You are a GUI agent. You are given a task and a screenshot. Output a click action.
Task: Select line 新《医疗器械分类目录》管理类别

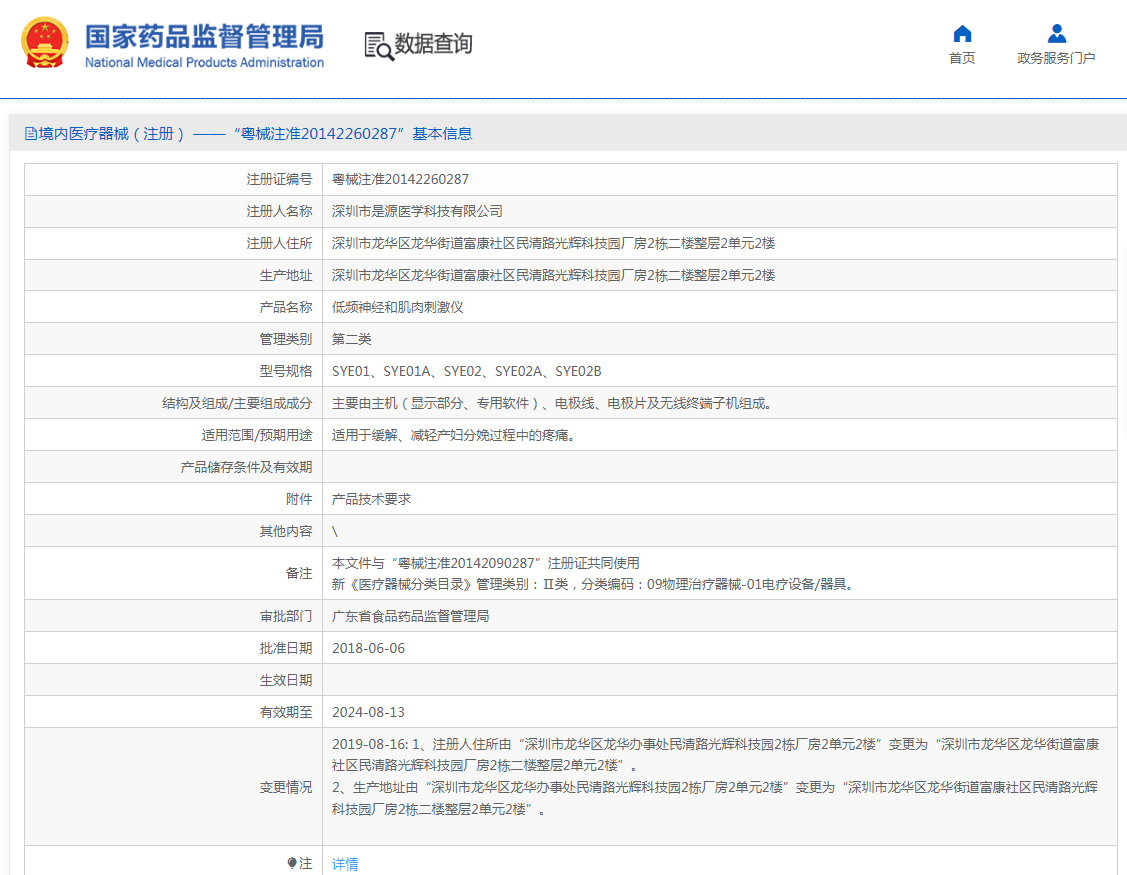click(x=594, y=584)
